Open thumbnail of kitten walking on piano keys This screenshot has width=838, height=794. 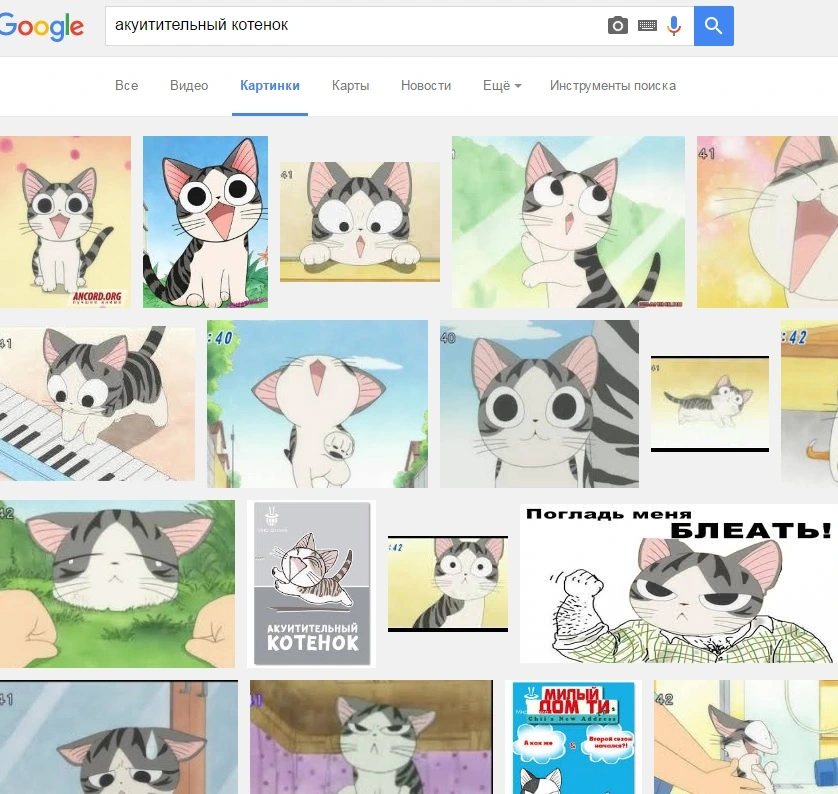[97, 403]
